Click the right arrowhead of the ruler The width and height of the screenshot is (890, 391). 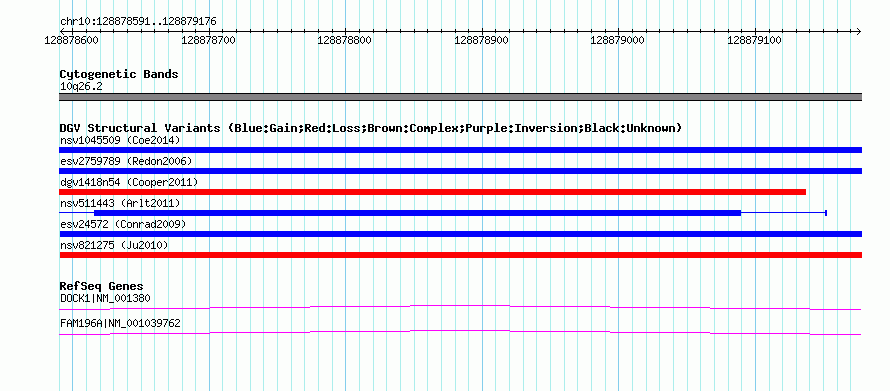(858, 31)
